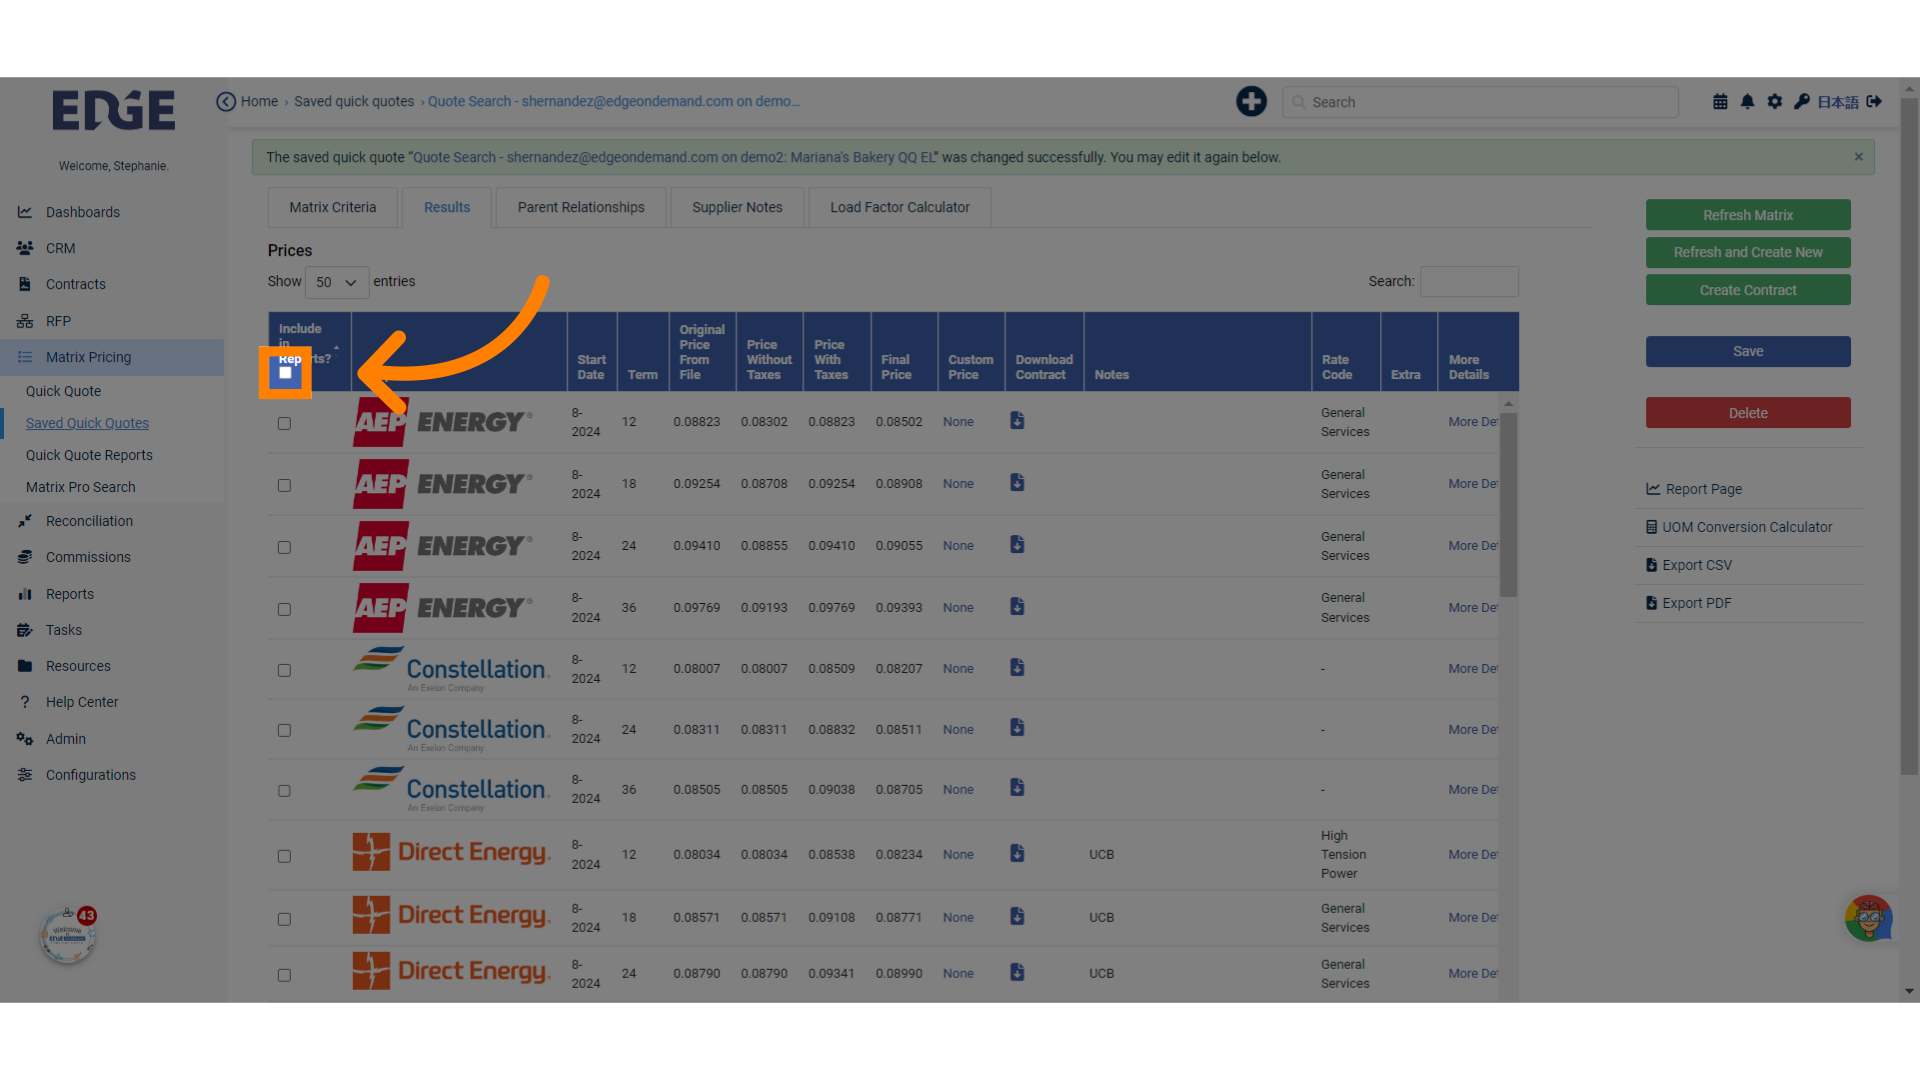Screen dimensions: 1920x1080
Task: Open custom price None for AEP 12-term row
Action: click(958, 422)
